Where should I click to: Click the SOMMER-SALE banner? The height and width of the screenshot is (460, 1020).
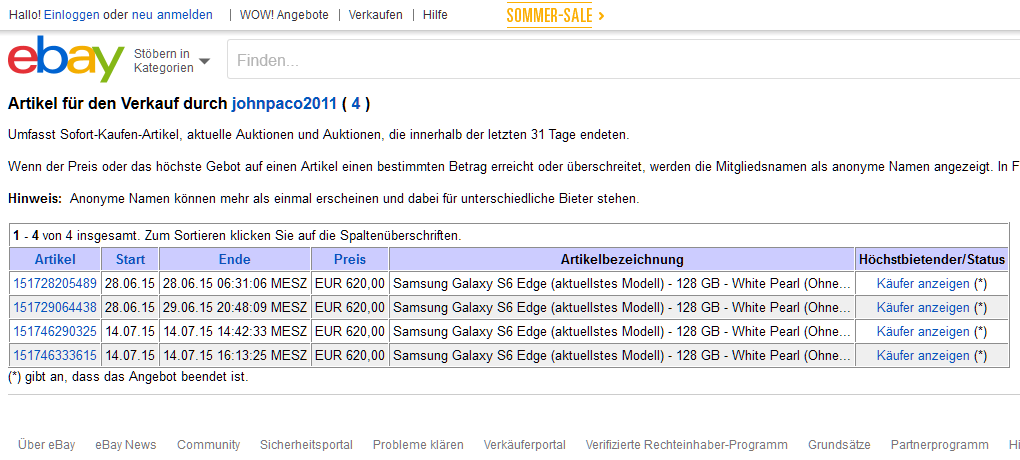pos(556,16)
